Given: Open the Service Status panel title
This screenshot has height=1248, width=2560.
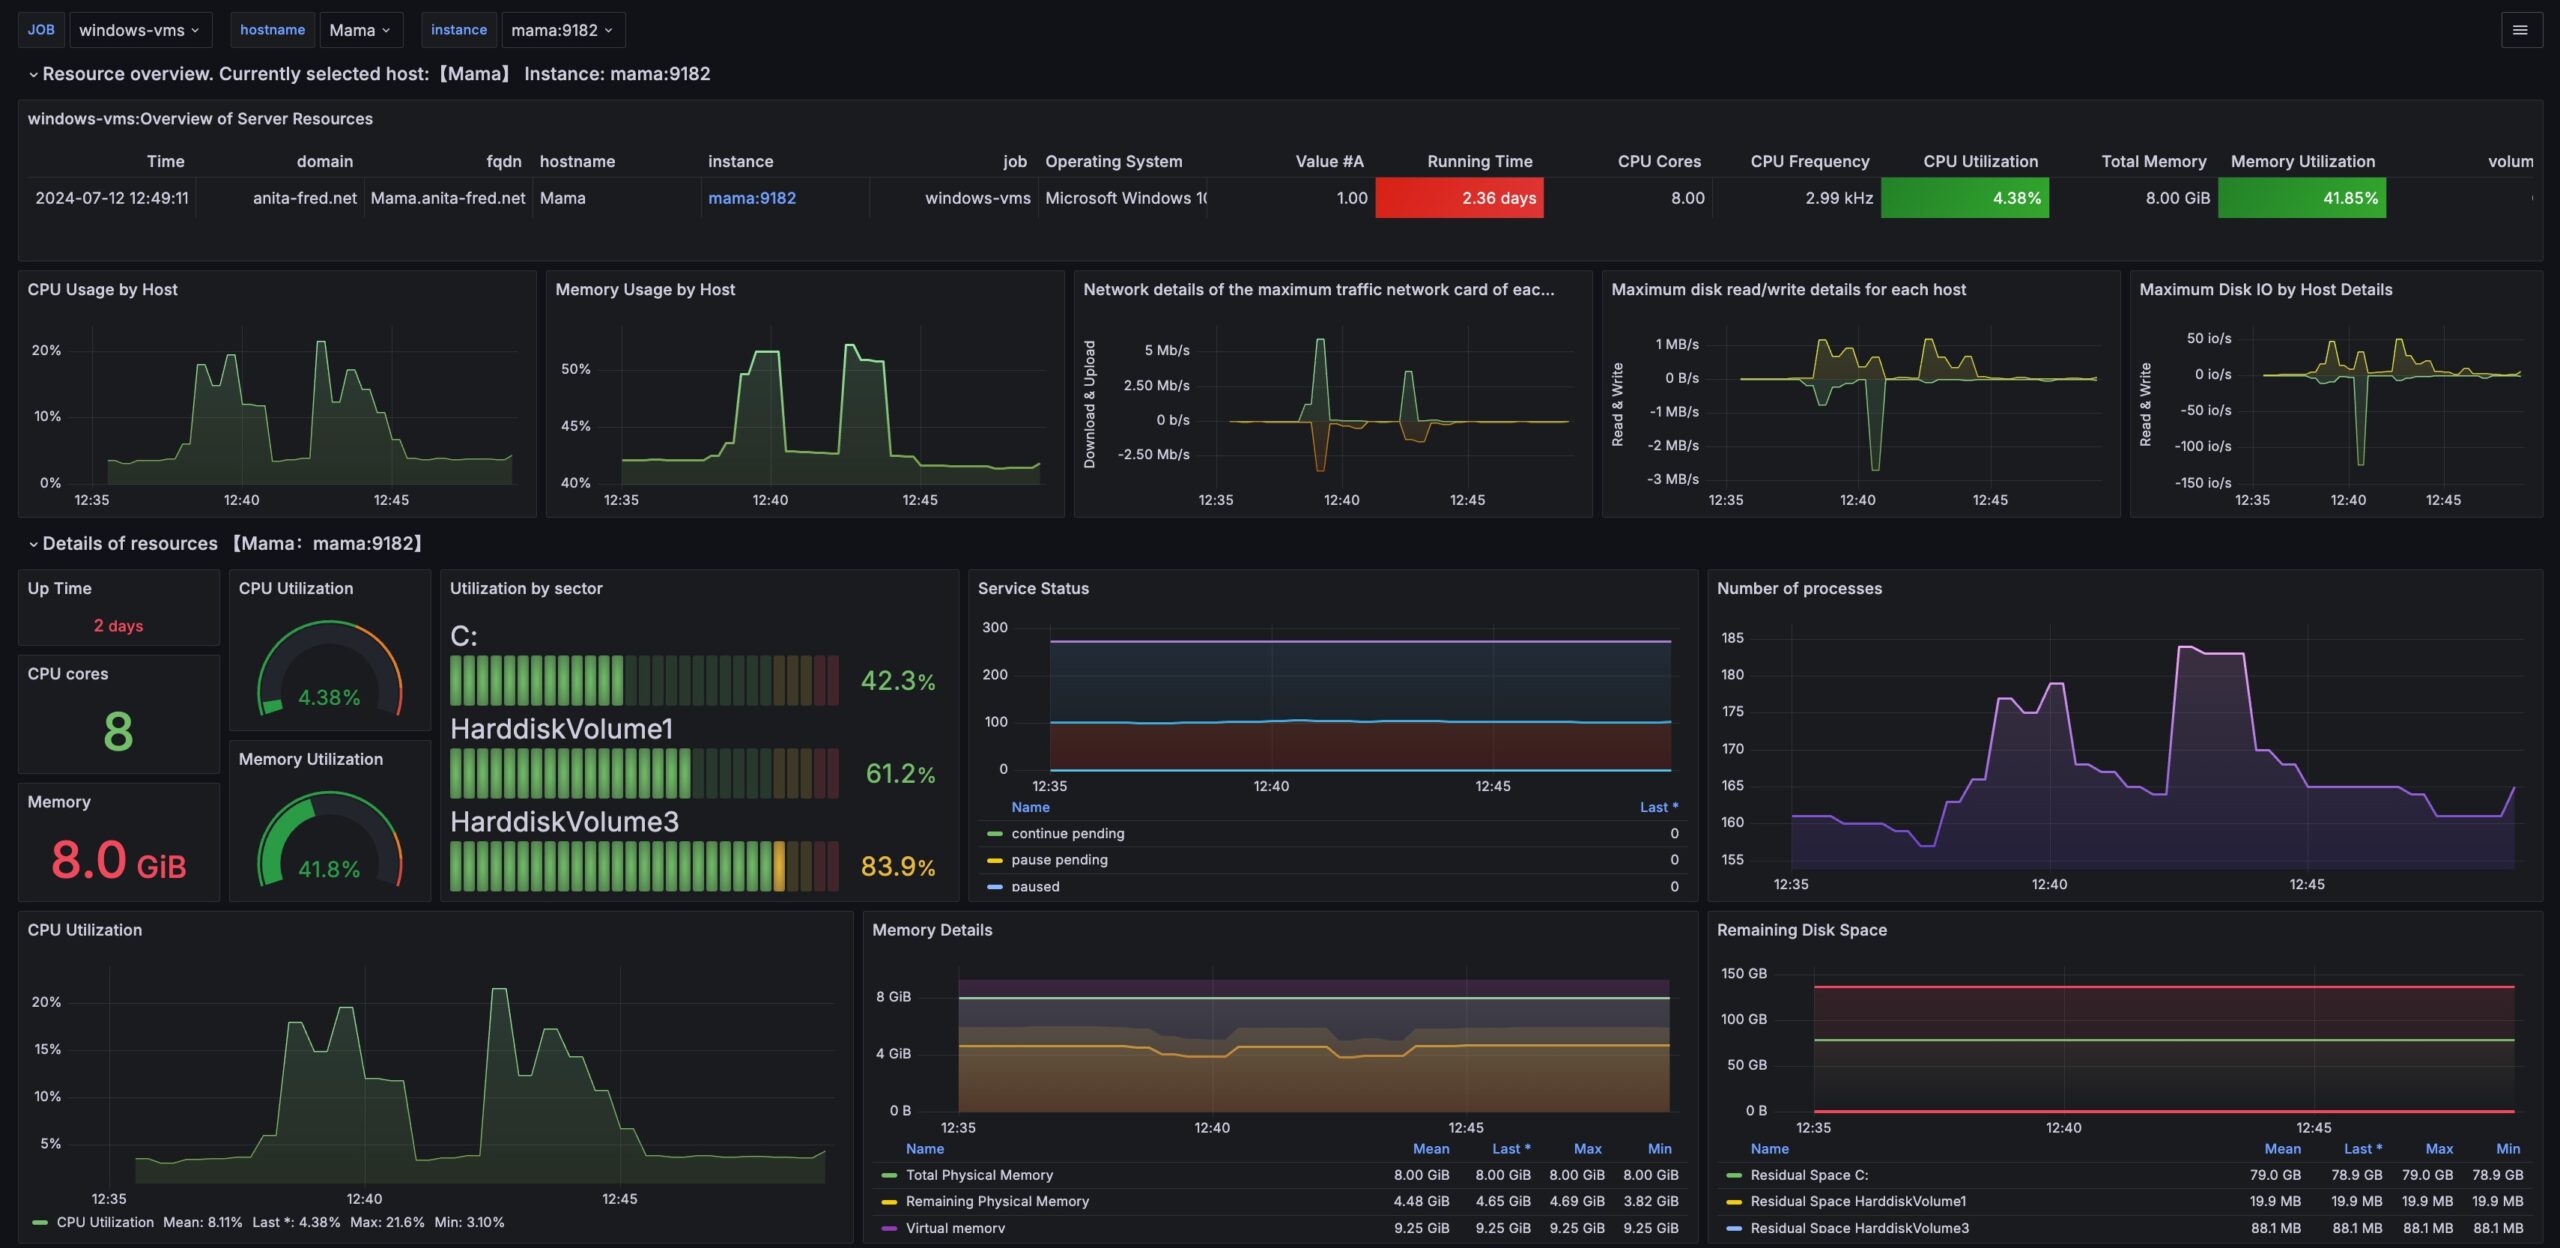Looking at the screenshot, I should [1033, 588].
